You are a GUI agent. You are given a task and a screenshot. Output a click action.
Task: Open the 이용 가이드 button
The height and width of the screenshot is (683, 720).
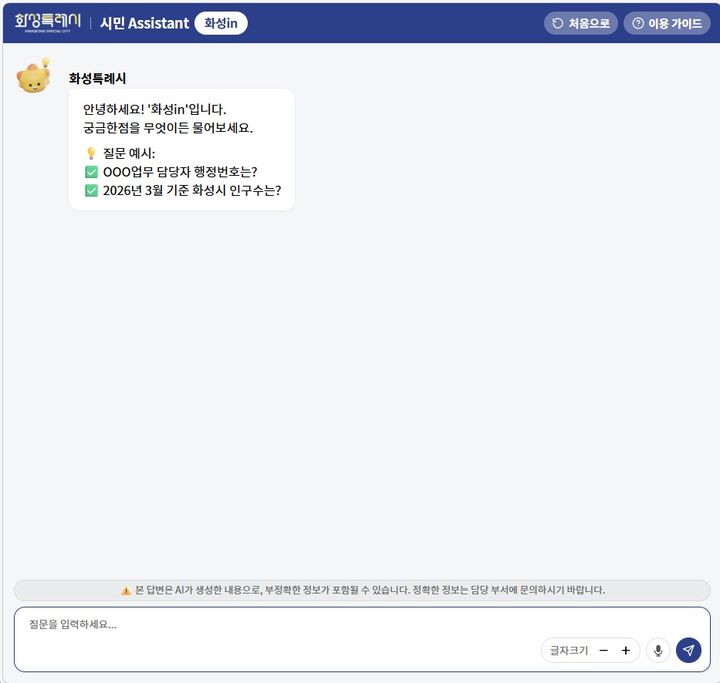click(x=667, y=23)
